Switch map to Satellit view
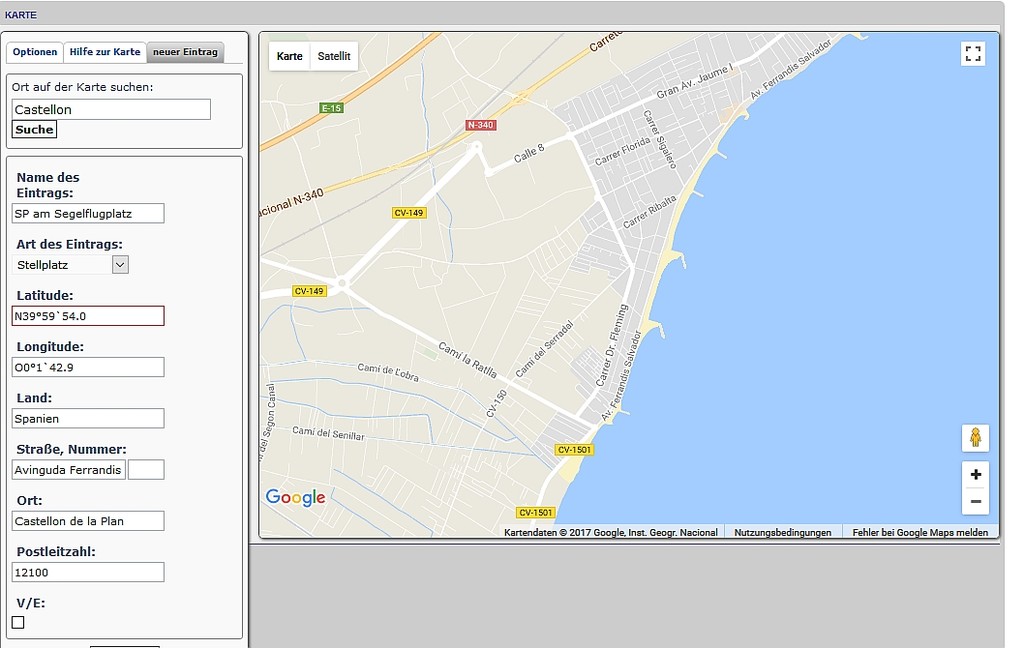 (334, 56)
